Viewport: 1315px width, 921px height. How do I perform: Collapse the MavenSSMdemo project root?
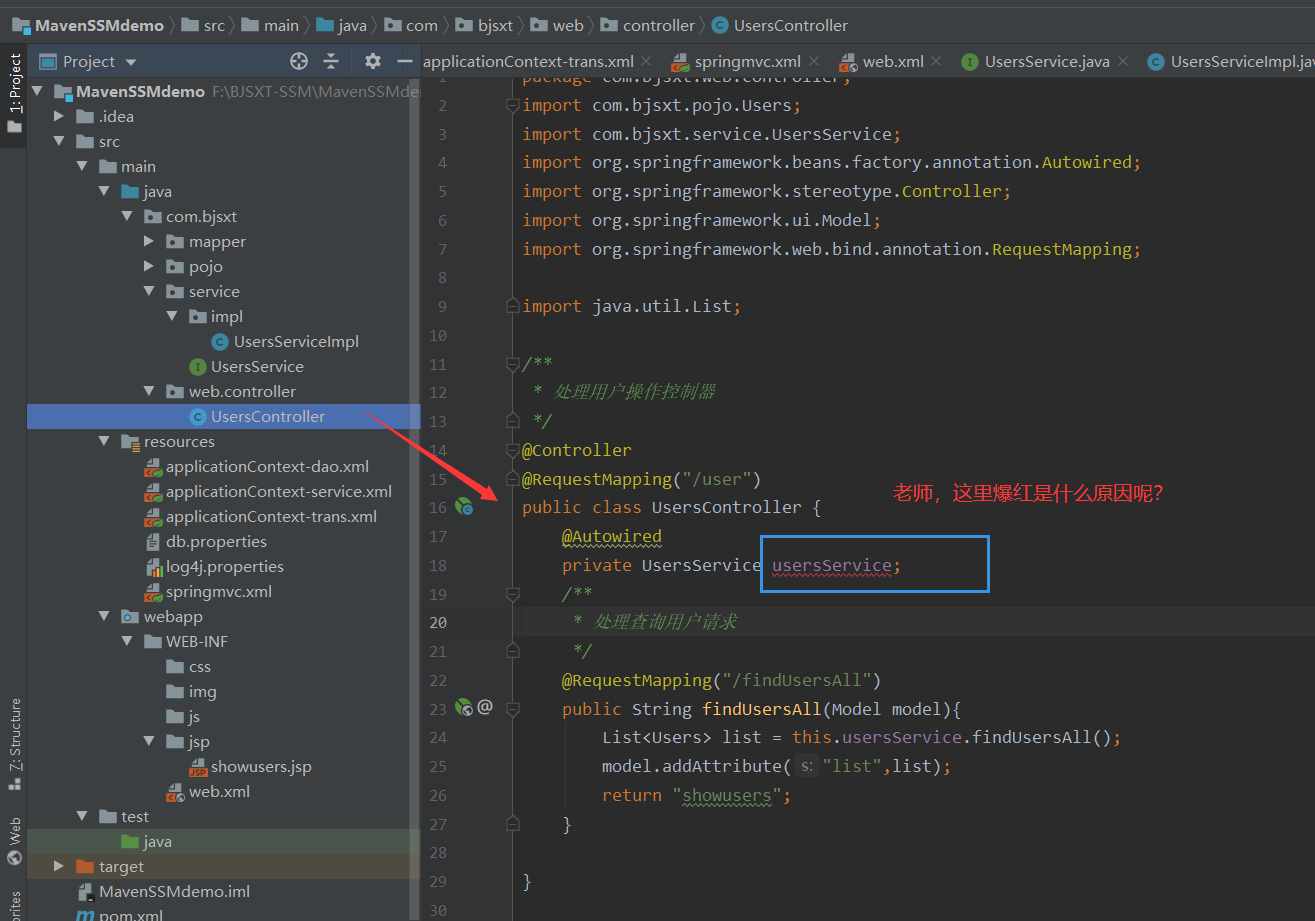pos(38,91)
